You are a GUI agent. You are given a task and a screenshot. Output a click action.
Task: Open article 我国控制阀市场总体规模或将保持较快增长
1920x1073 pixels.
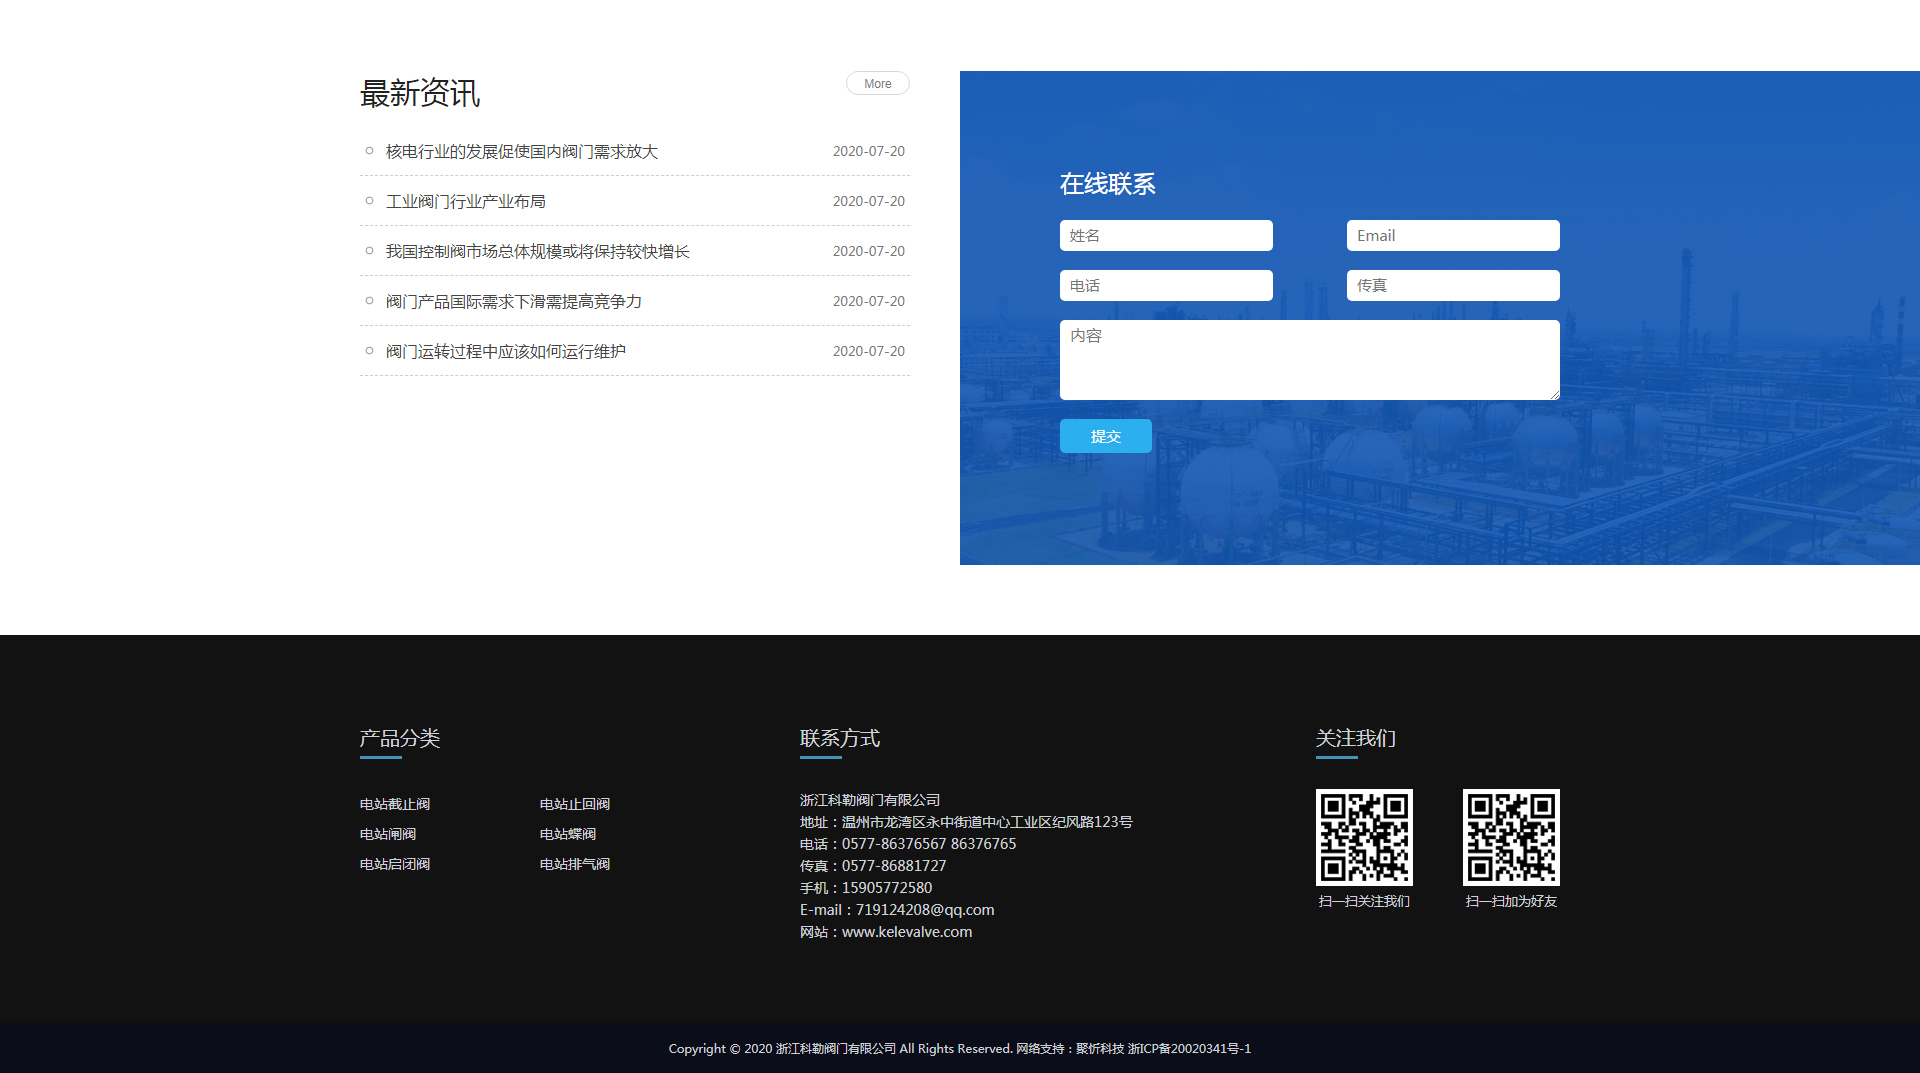point(537,252)
